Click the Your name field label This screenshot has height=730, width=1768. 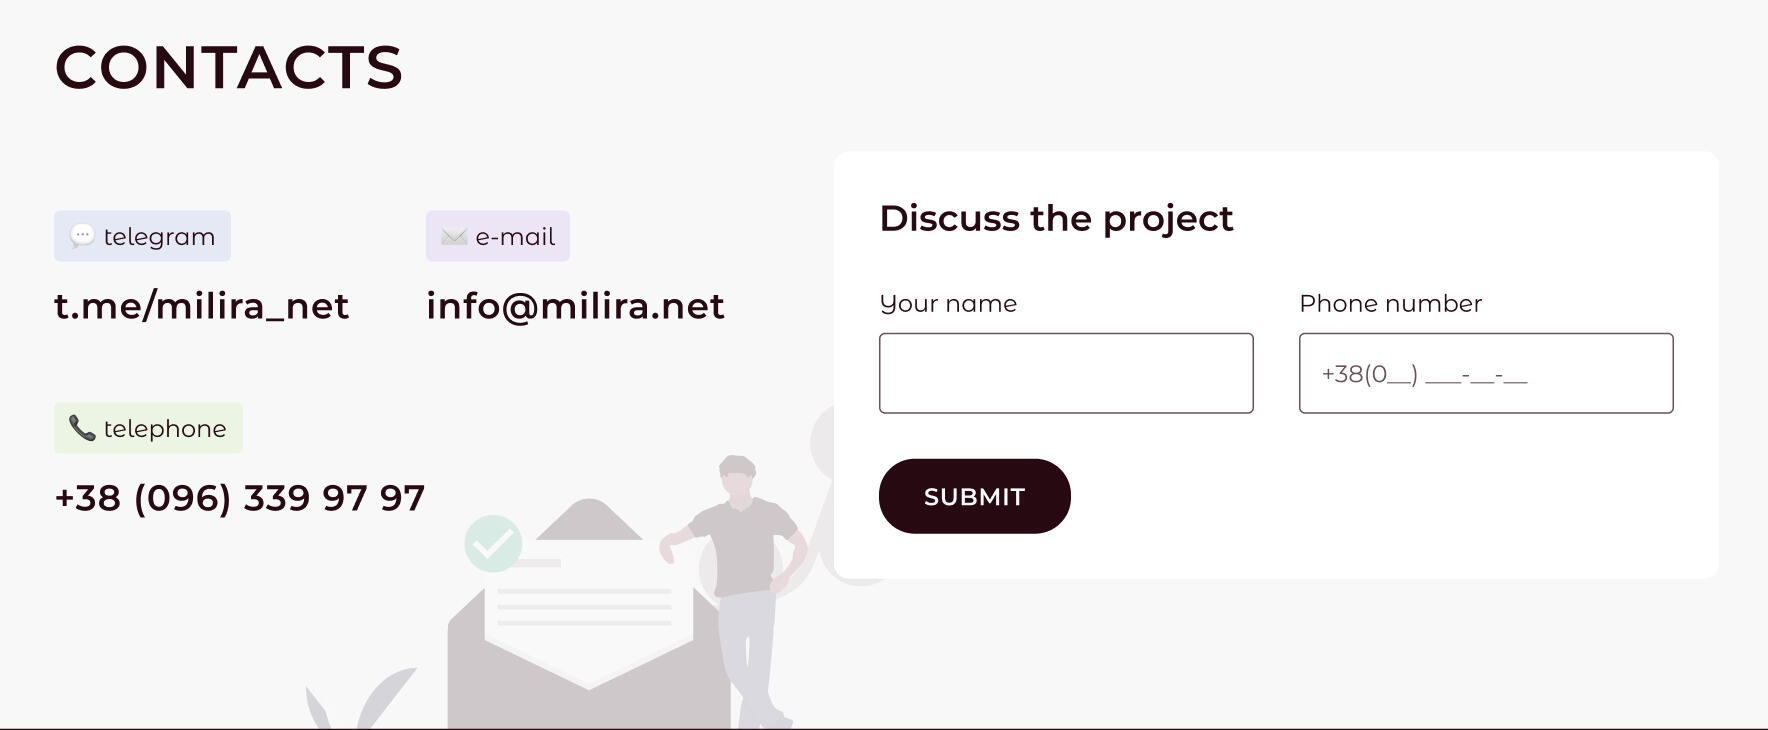pos(948,304)
